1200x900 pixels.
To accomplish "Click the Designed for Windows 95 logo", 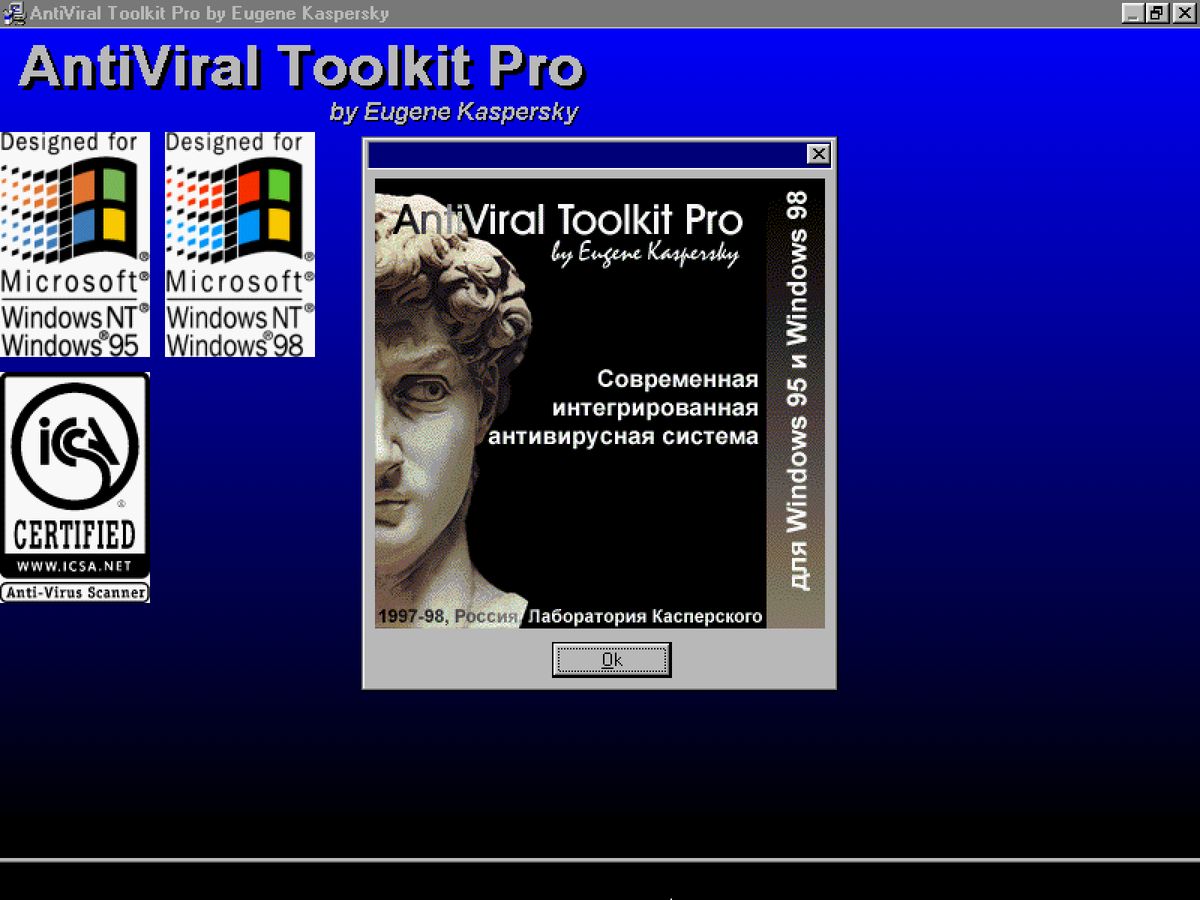I will (75, 245).
